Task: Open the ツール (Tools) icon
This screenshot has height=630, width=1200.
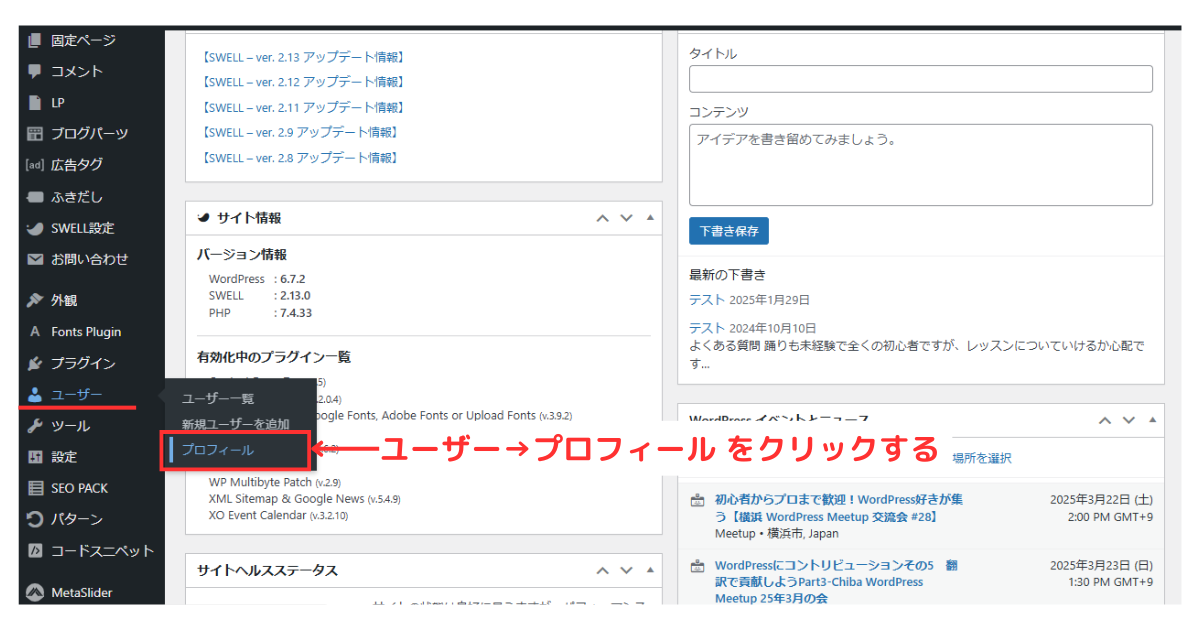Action: click(x=35, y=425)
